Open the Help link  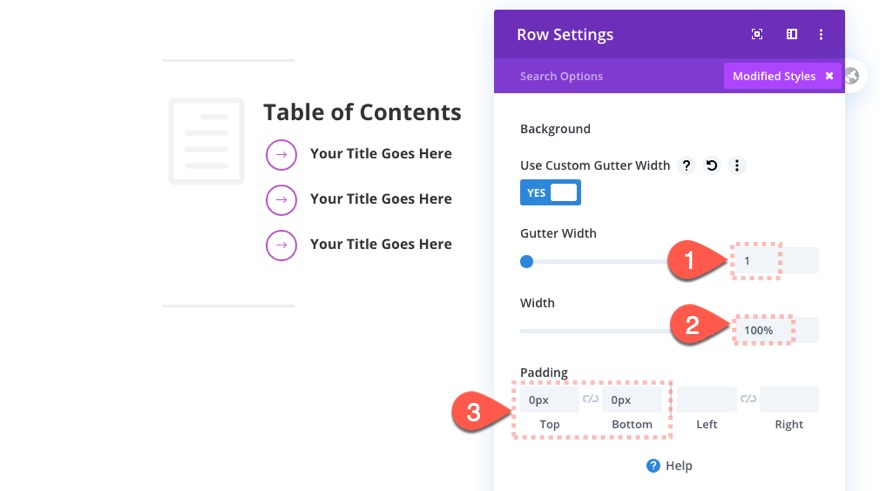669,465
